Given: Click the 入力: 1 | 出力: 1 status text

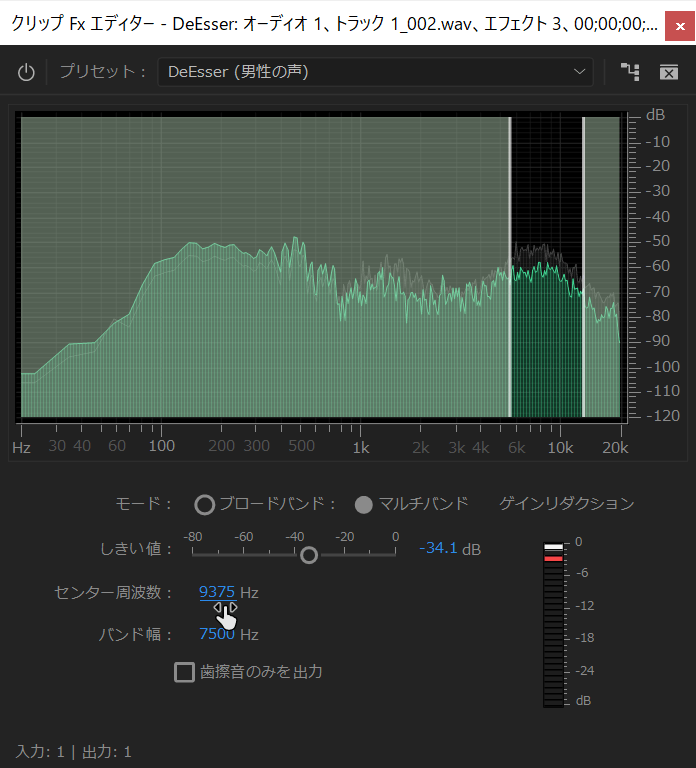Looking at the screenshot, I should [x=73, y=751].
